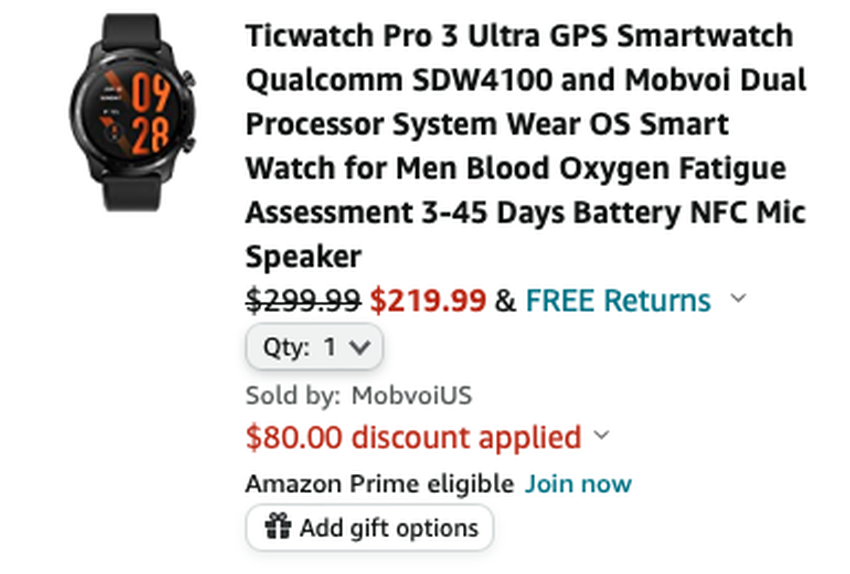Click the current quantity number 1
850x574 pixels.
(330, 348)
